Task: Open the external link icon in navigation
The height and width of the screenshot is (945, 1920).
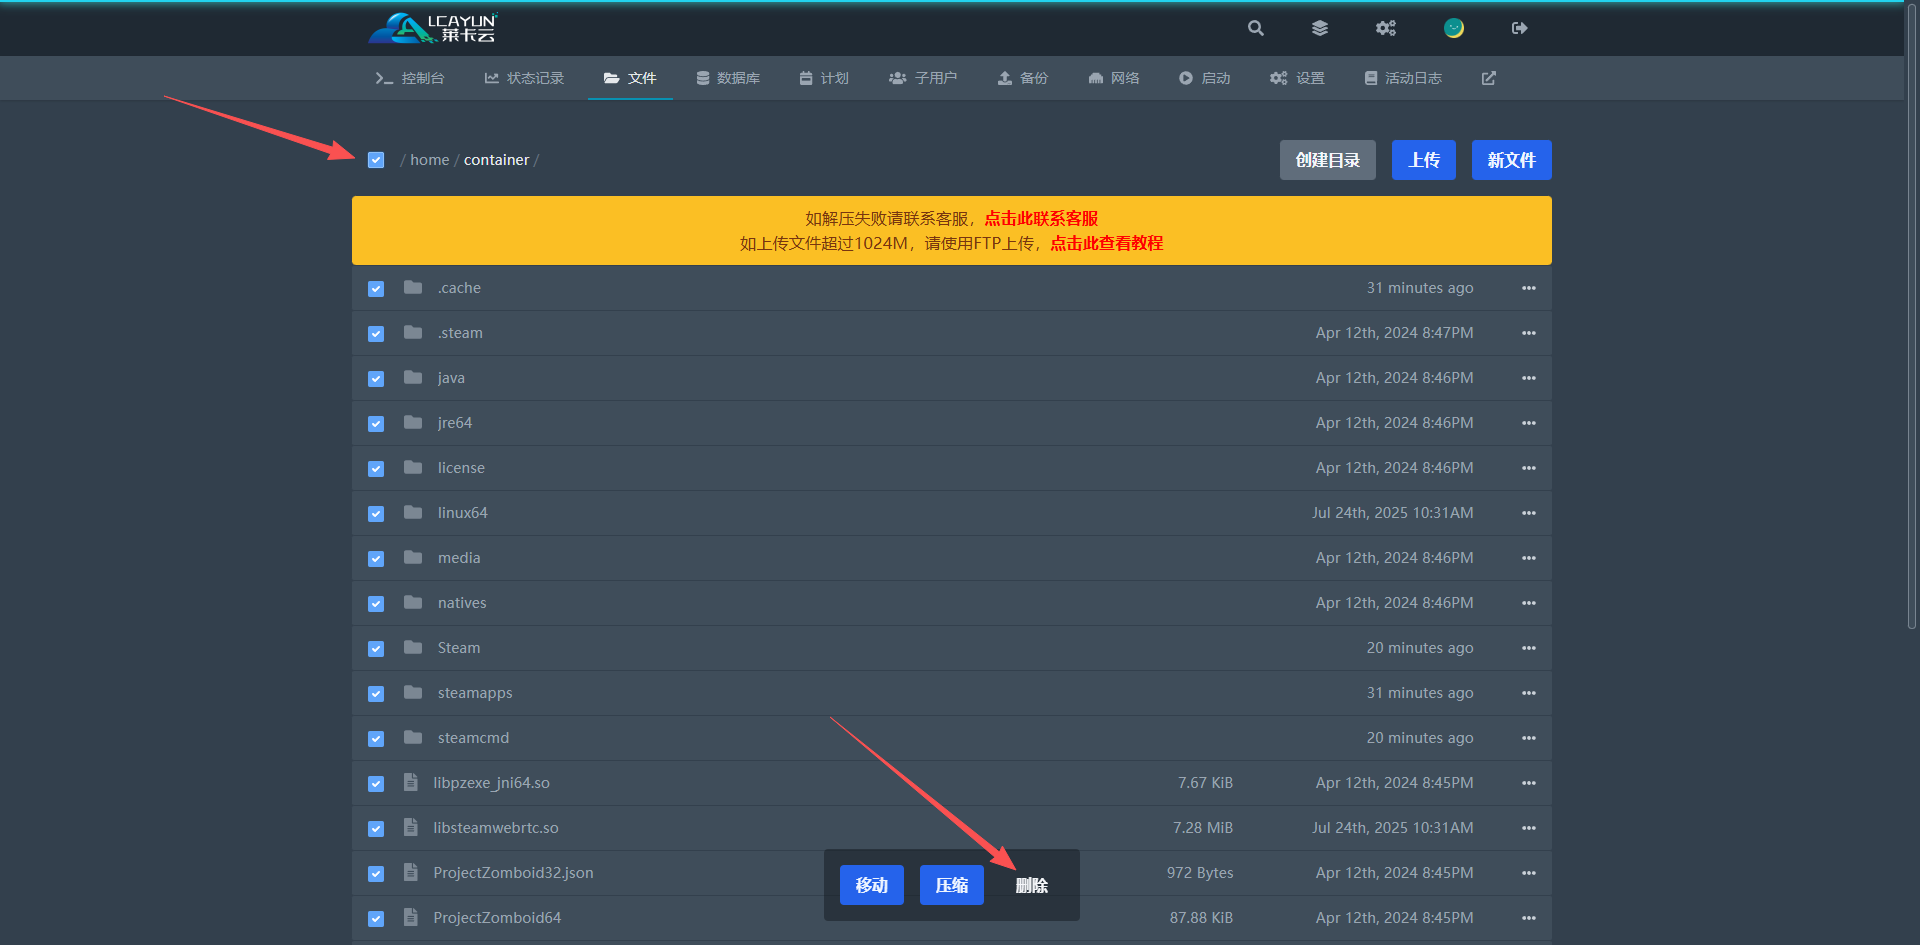Action: click(x=1488, y=78)
